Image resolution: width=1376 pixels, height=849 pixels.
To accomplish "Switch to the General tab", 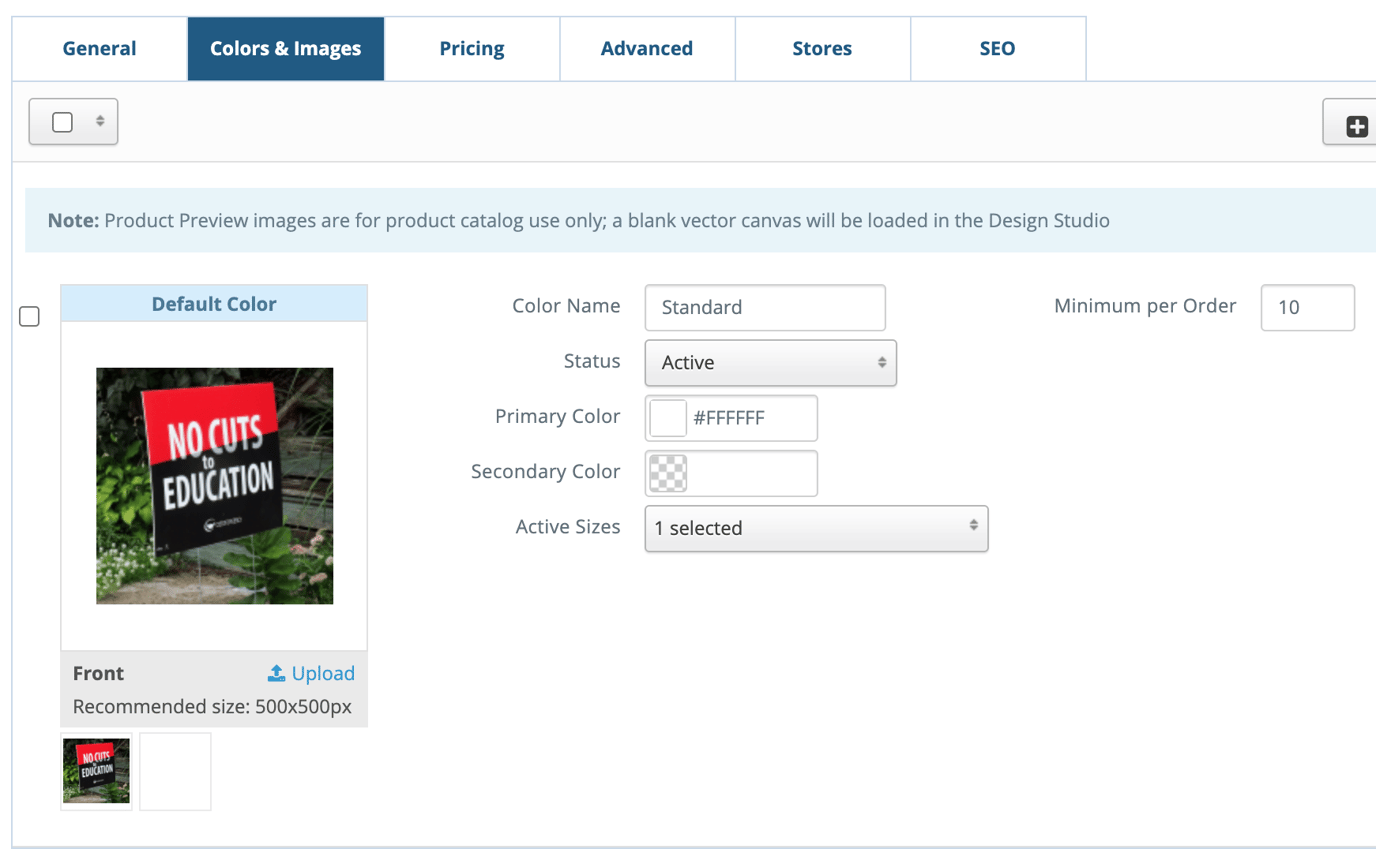I will 99,49.
